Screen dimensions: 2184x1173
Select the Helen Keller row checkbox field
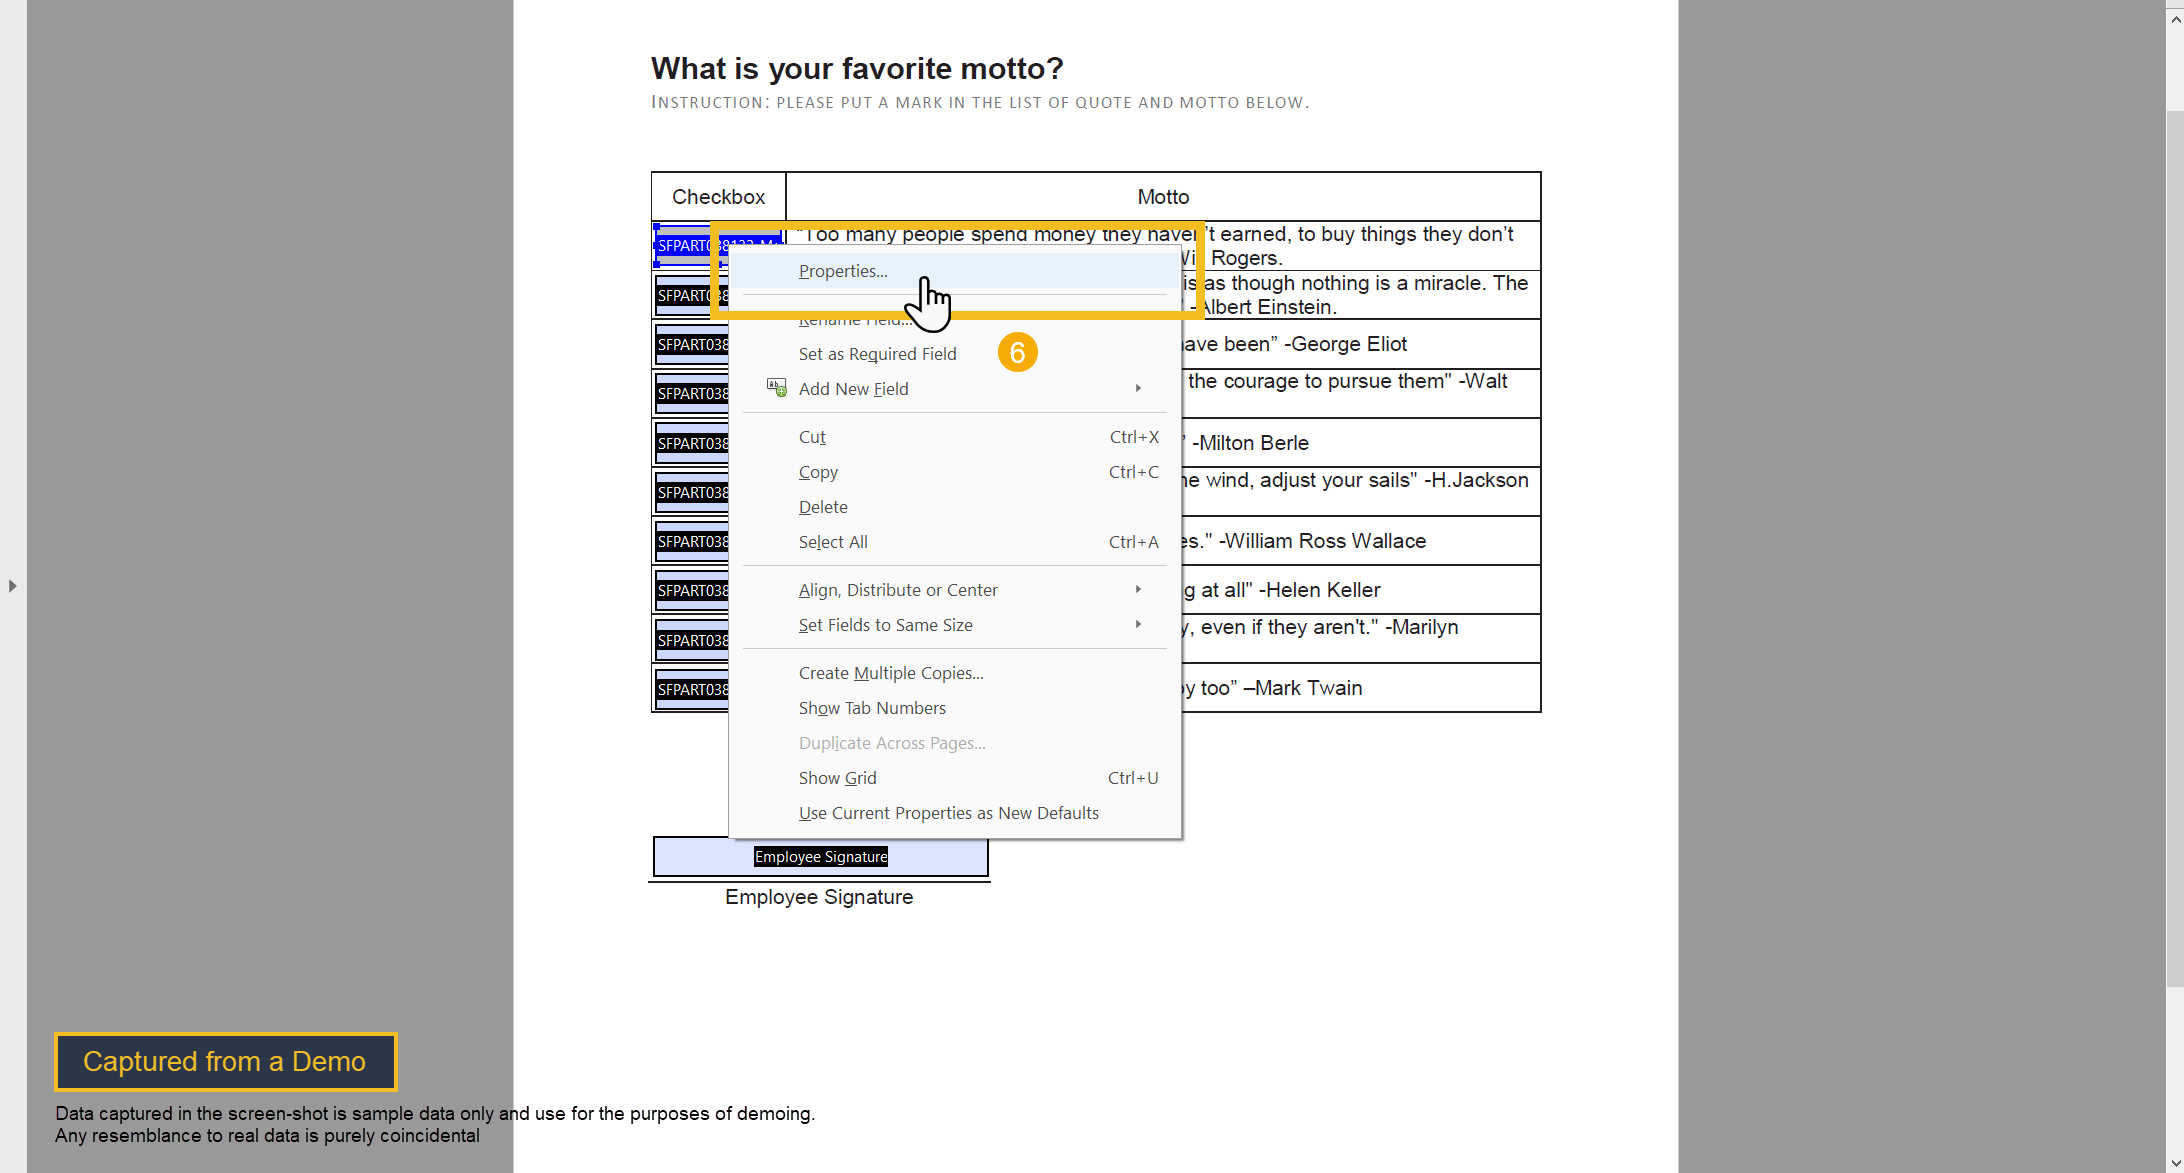[x=692, y=591]
